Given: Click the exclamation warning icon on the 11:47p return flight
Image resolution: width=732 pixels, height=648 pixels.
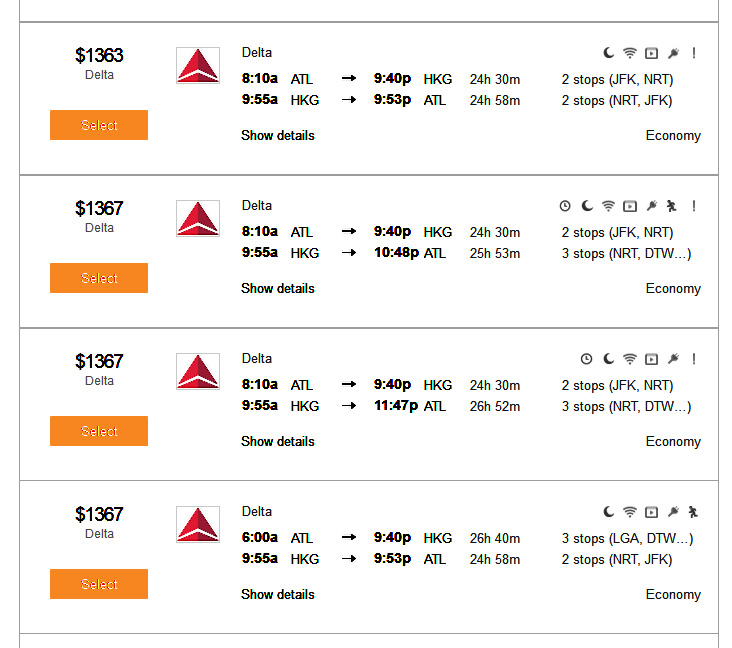Looking at the screenshot, I should (x=694, y=359).
